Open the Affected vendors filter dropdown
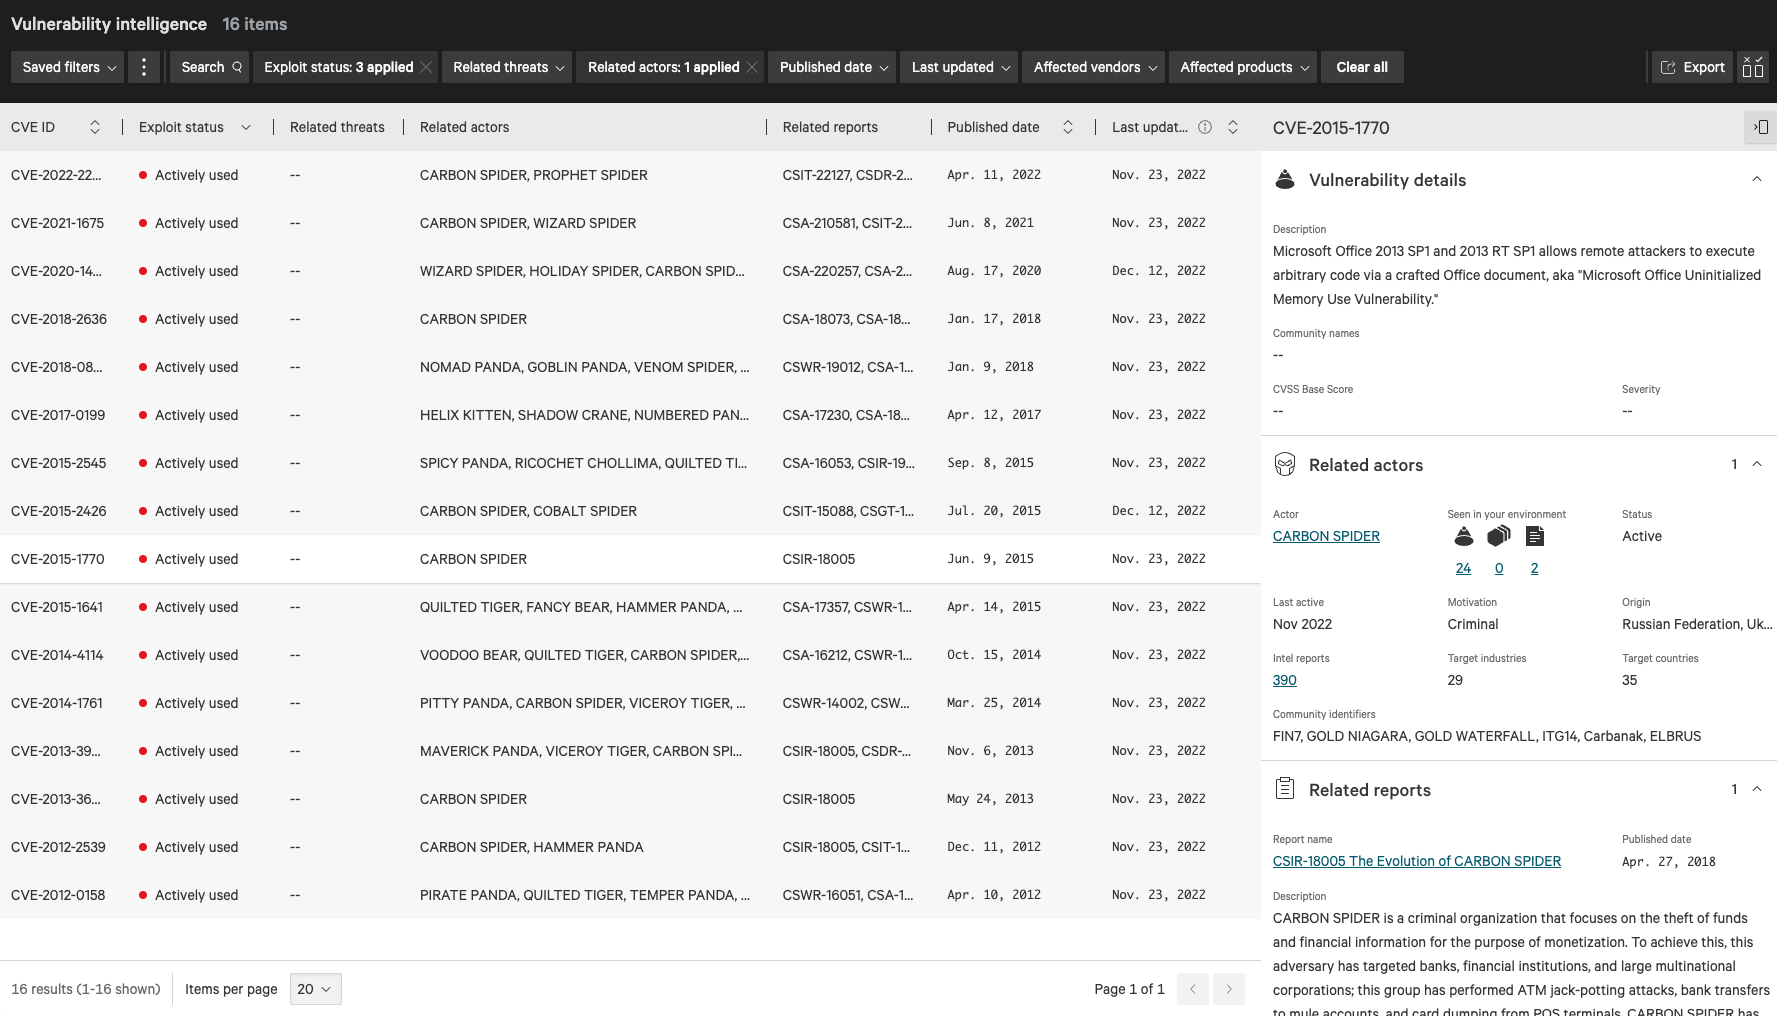The width and height of the screenshot is (1777, 1016). 1094,67
